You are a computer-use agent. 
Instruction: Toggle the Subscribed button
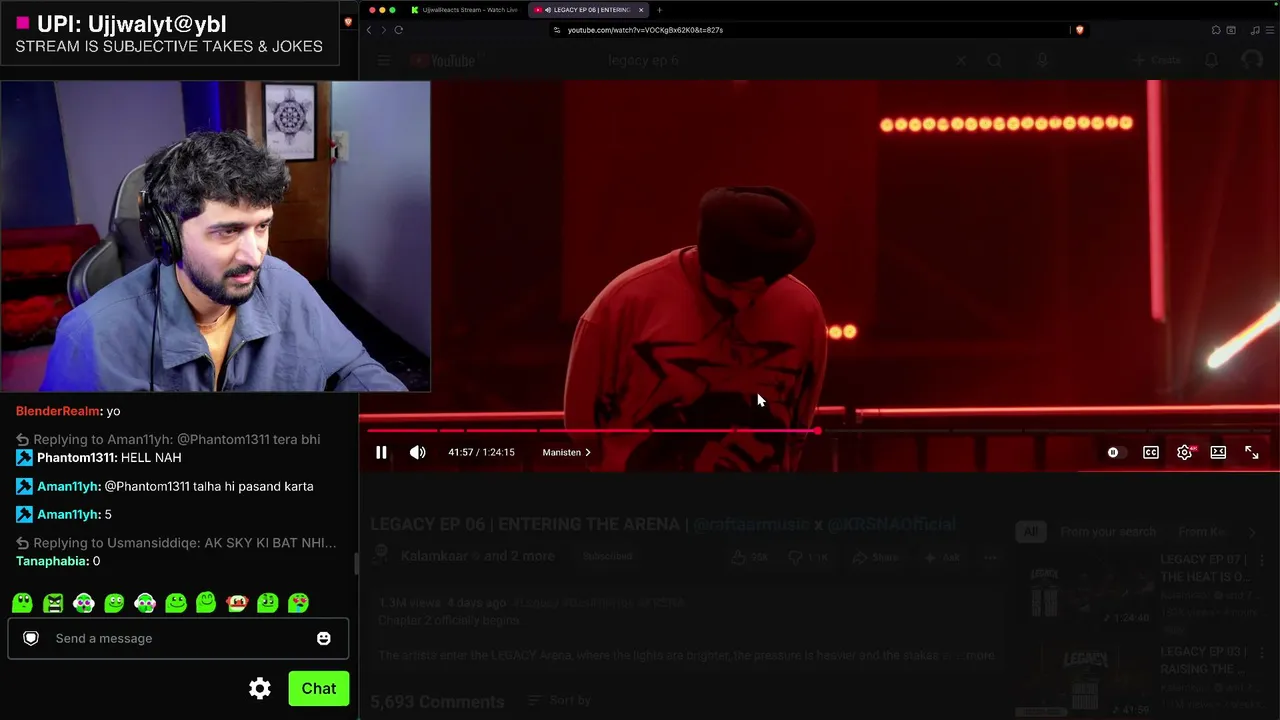(x=608, y=556)
